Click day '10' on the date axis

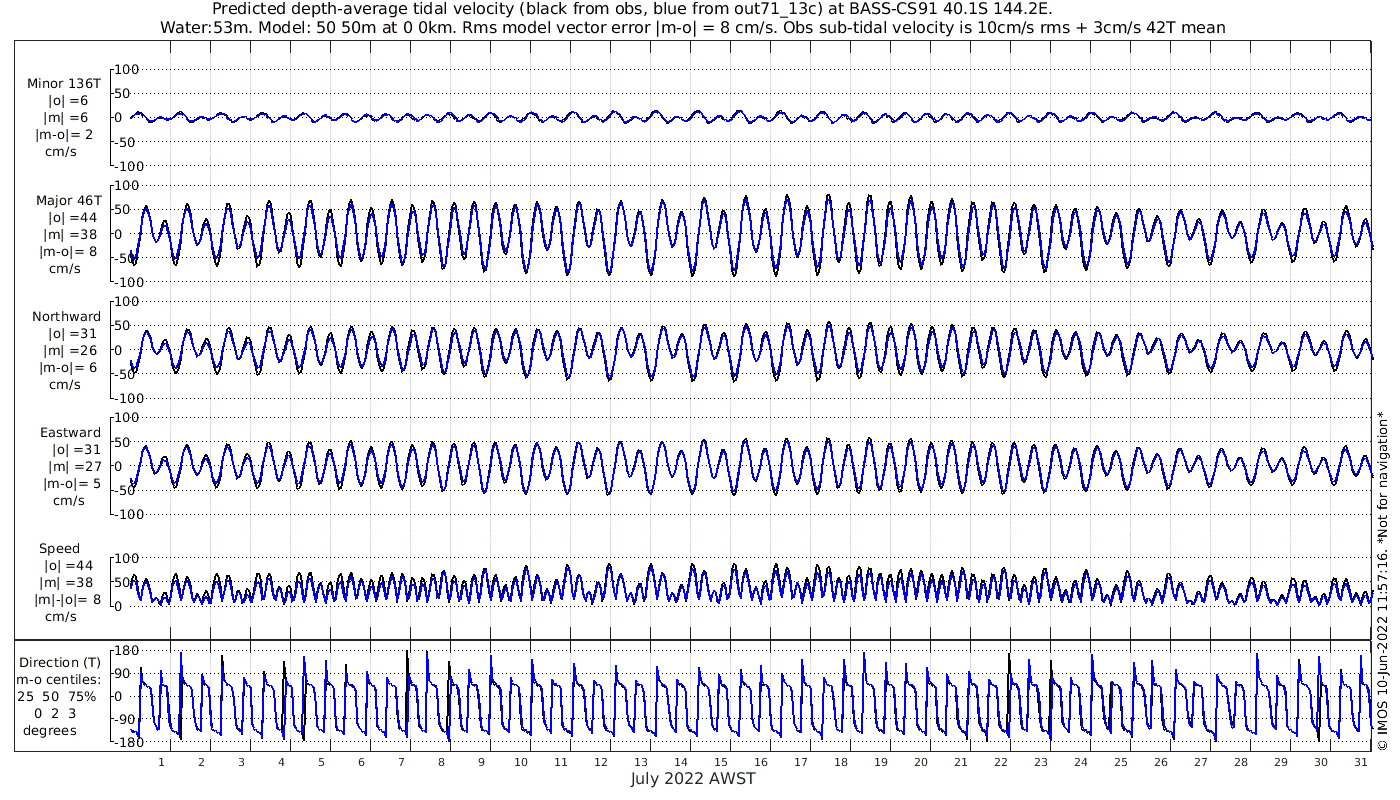[x=521, y=762]
